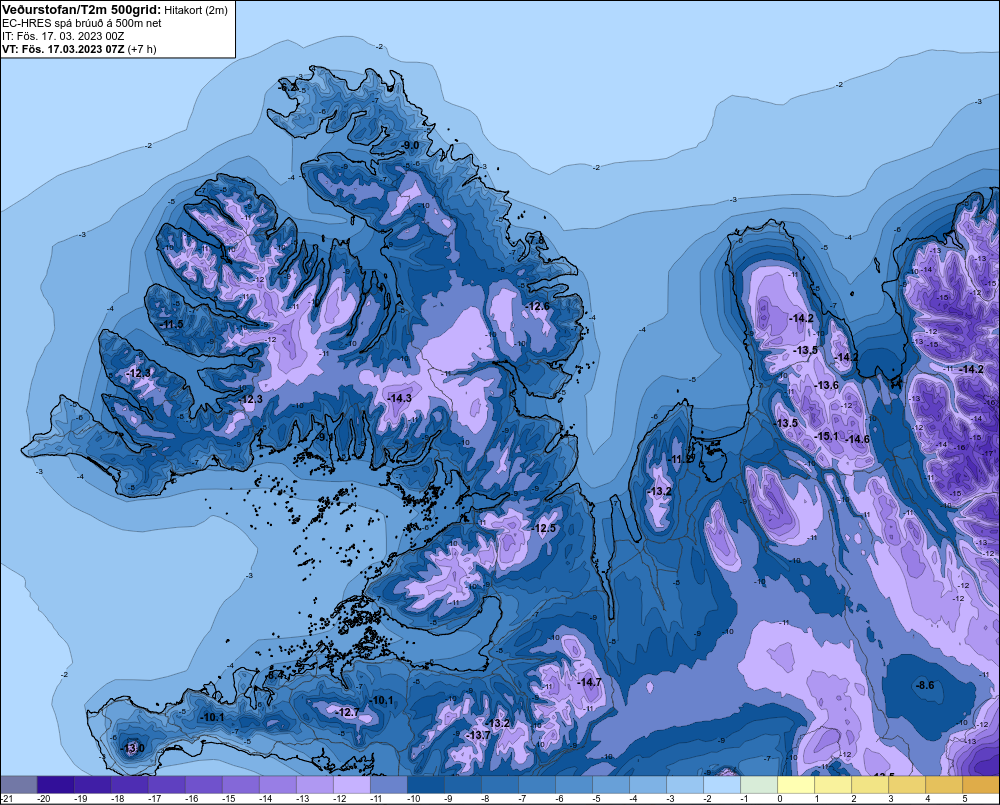Screen dimensions: 1000x805
Task: Click the -12.7 temperature value label
Action: pyautogui.click(x=348, y=712)
